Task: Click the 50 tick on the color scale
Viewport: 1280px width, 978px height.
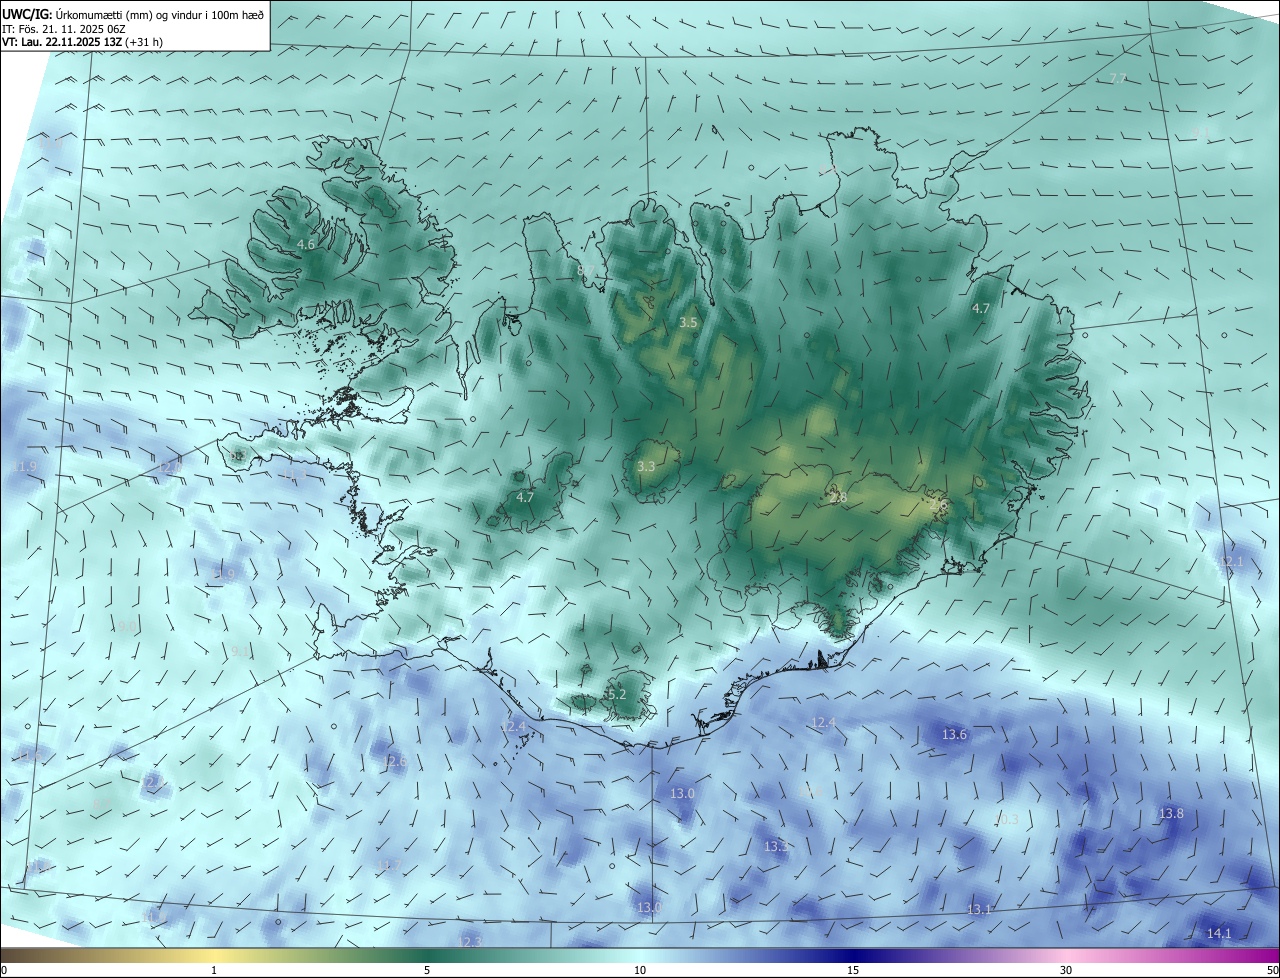Action: [1272, 970]
